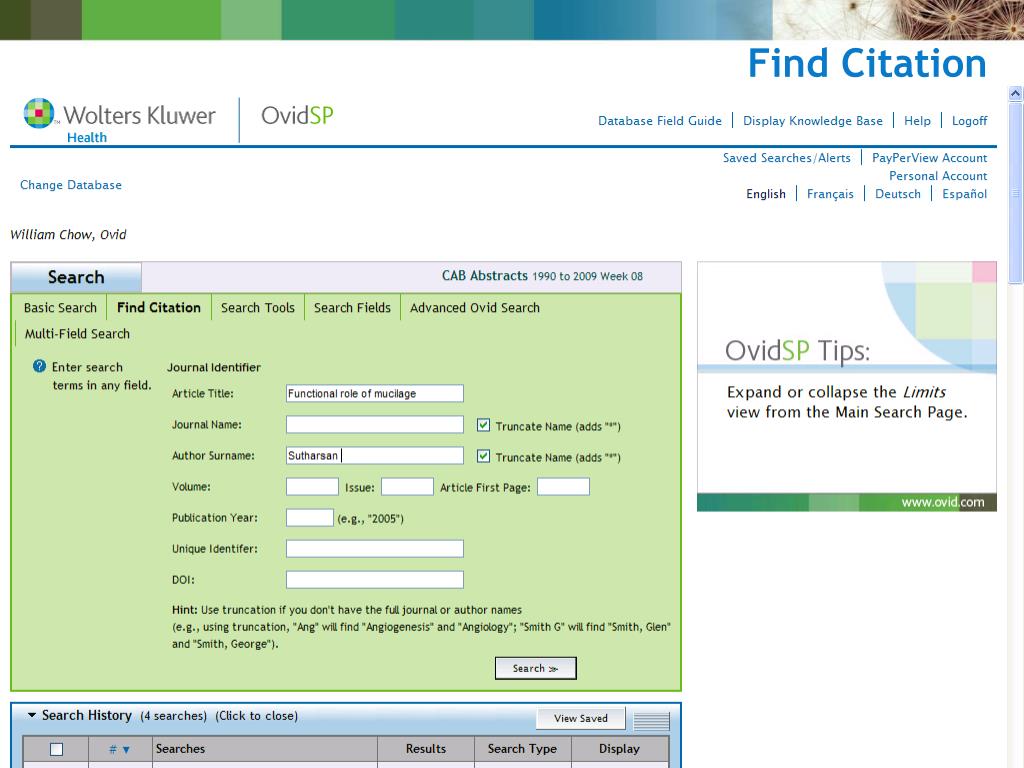Click the Unique Identifier input field
Screen dimensions: 1024x768
click(x=375, y=549)
